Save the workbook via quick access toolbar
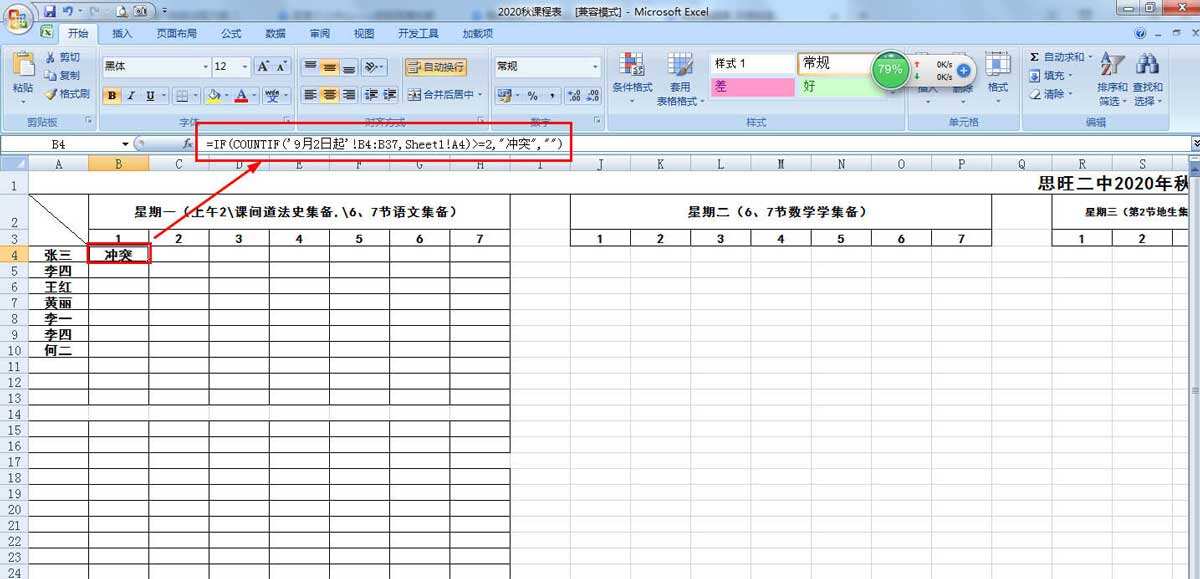Screen dimensions: 1200x579 49,11
